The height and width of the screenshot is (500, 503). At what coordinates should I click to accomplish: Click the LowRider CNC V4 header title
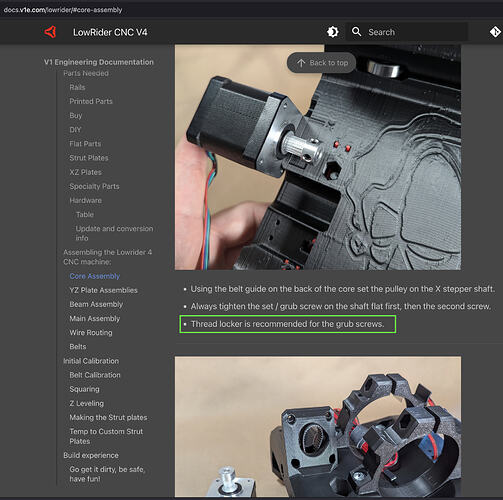point(110,32)
